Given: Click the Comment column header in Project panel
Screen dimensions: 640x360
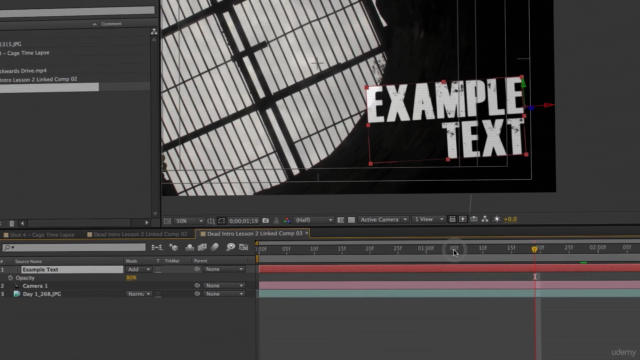Looking at the screenshot, I should (111, 24).
